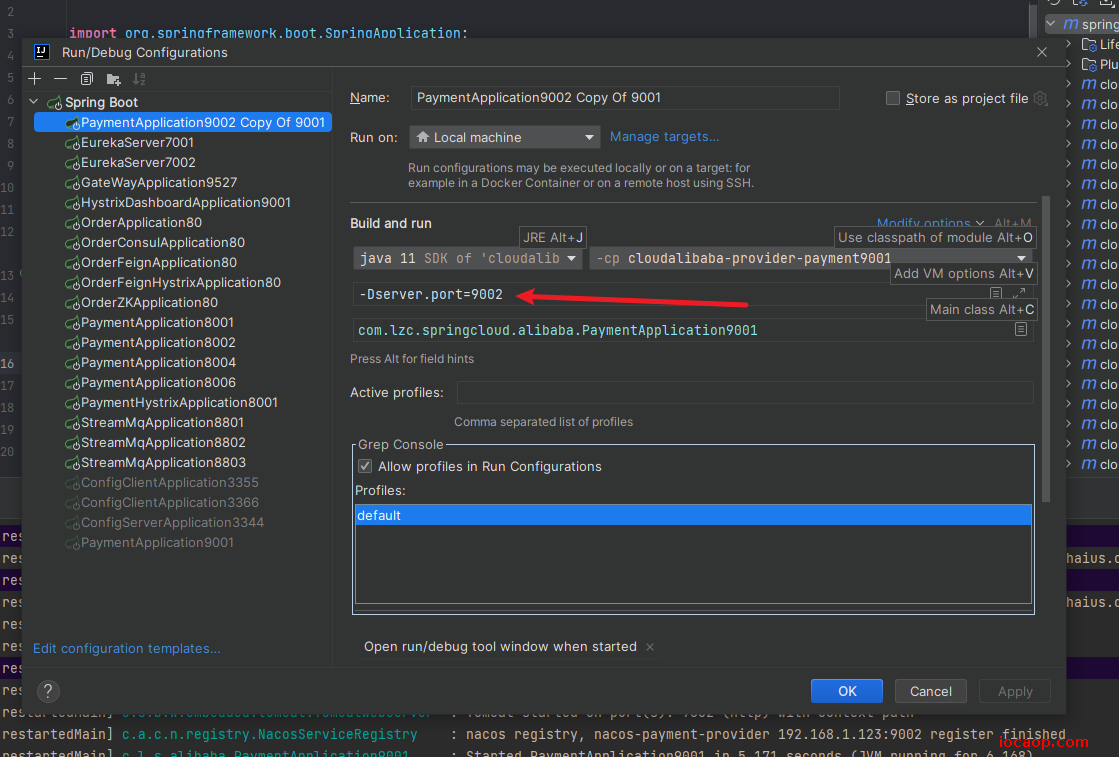Click the sort configurations icon
The height and width of the screenshot is (757, 1119).
[139, 78]
